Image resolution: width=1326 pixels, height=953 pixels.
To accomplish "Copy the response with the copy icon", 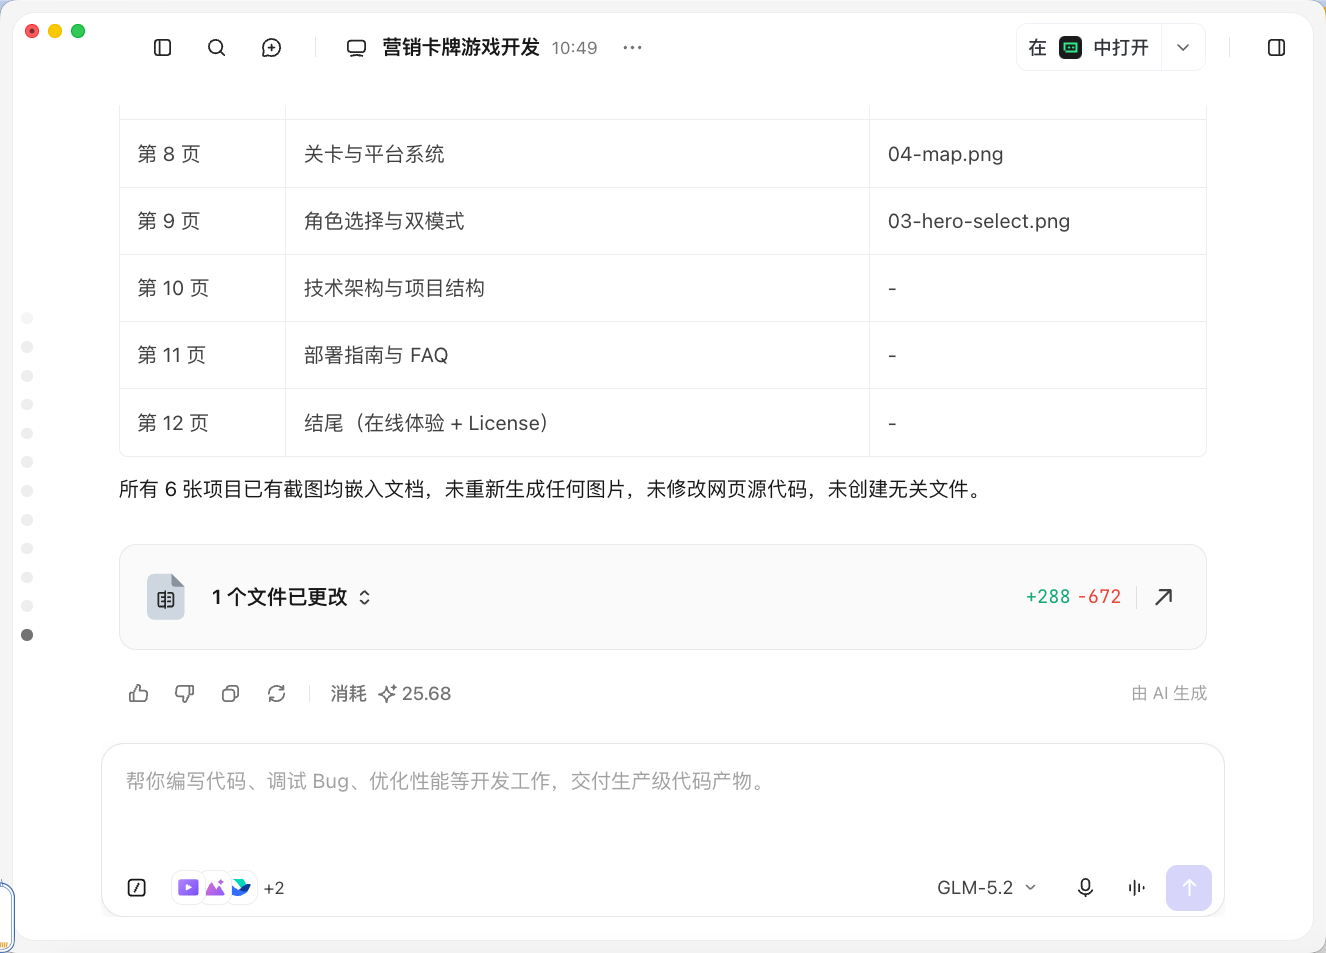I will point(231,694).
